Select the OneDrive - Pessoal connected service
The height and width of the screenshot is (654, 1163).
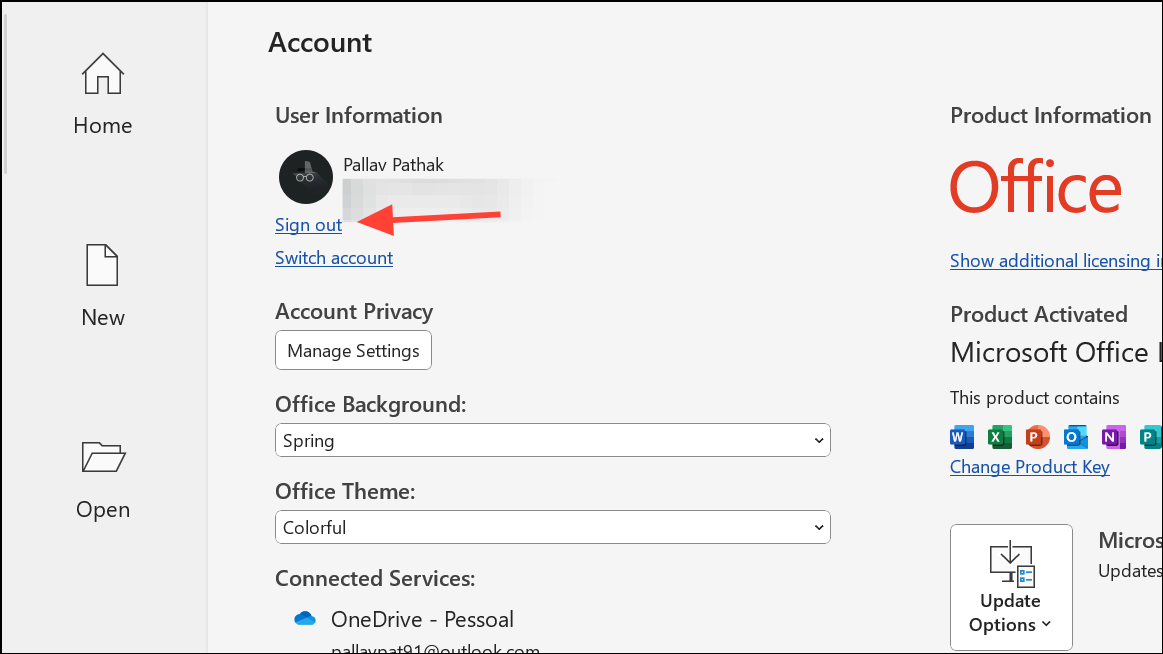click(422, 619)
